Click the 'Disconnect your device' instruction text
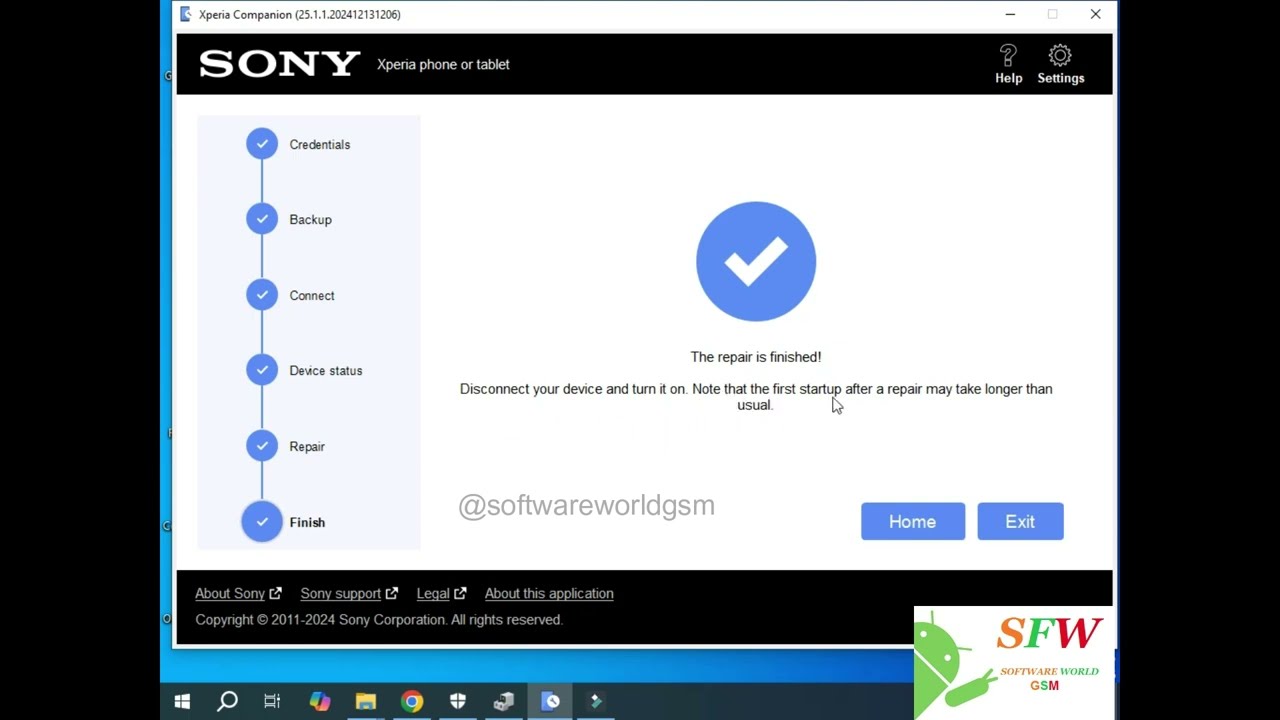1280x720 pixels. point(756,396)
